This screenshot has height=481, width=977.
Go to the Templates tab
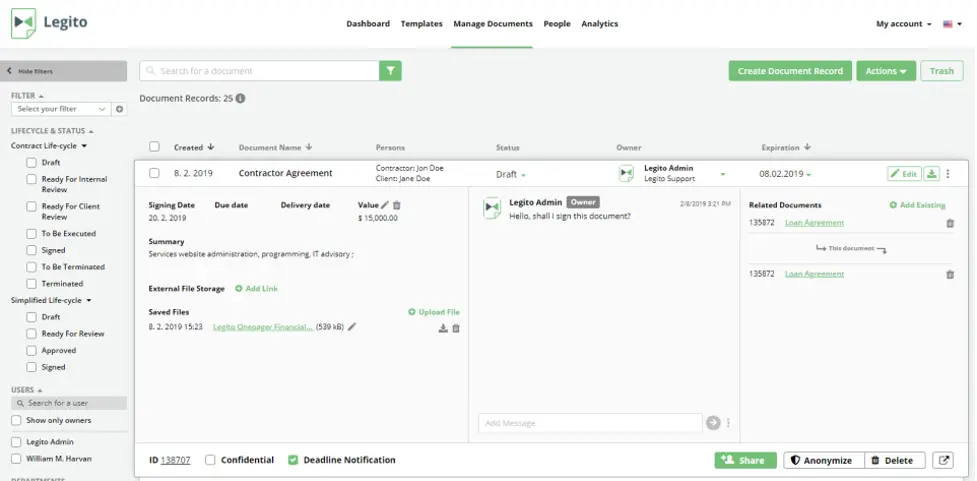[x=421, y=24]
